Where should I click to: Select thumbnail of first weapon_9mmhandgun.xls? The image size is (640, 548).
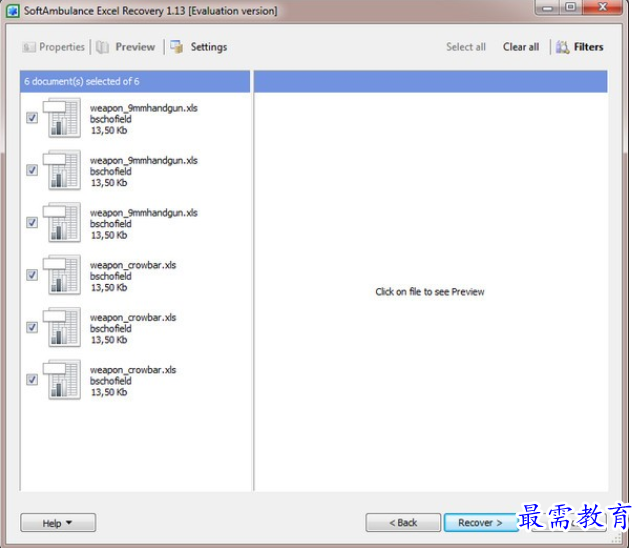click(x=62, y=118)
